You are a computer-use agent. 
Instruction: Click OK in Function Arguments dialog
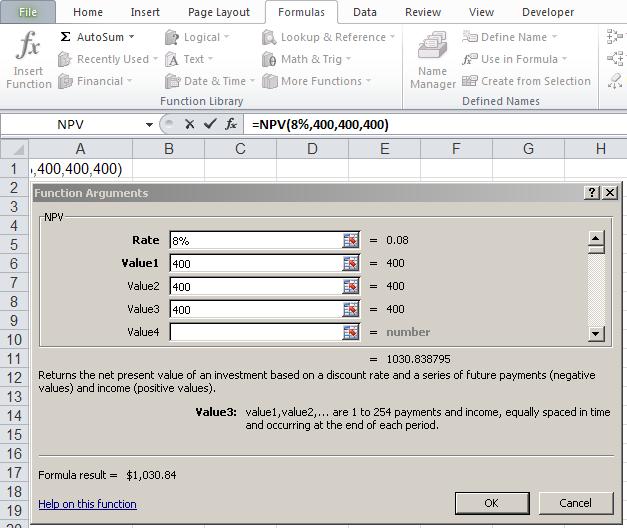tap(492, 503)
